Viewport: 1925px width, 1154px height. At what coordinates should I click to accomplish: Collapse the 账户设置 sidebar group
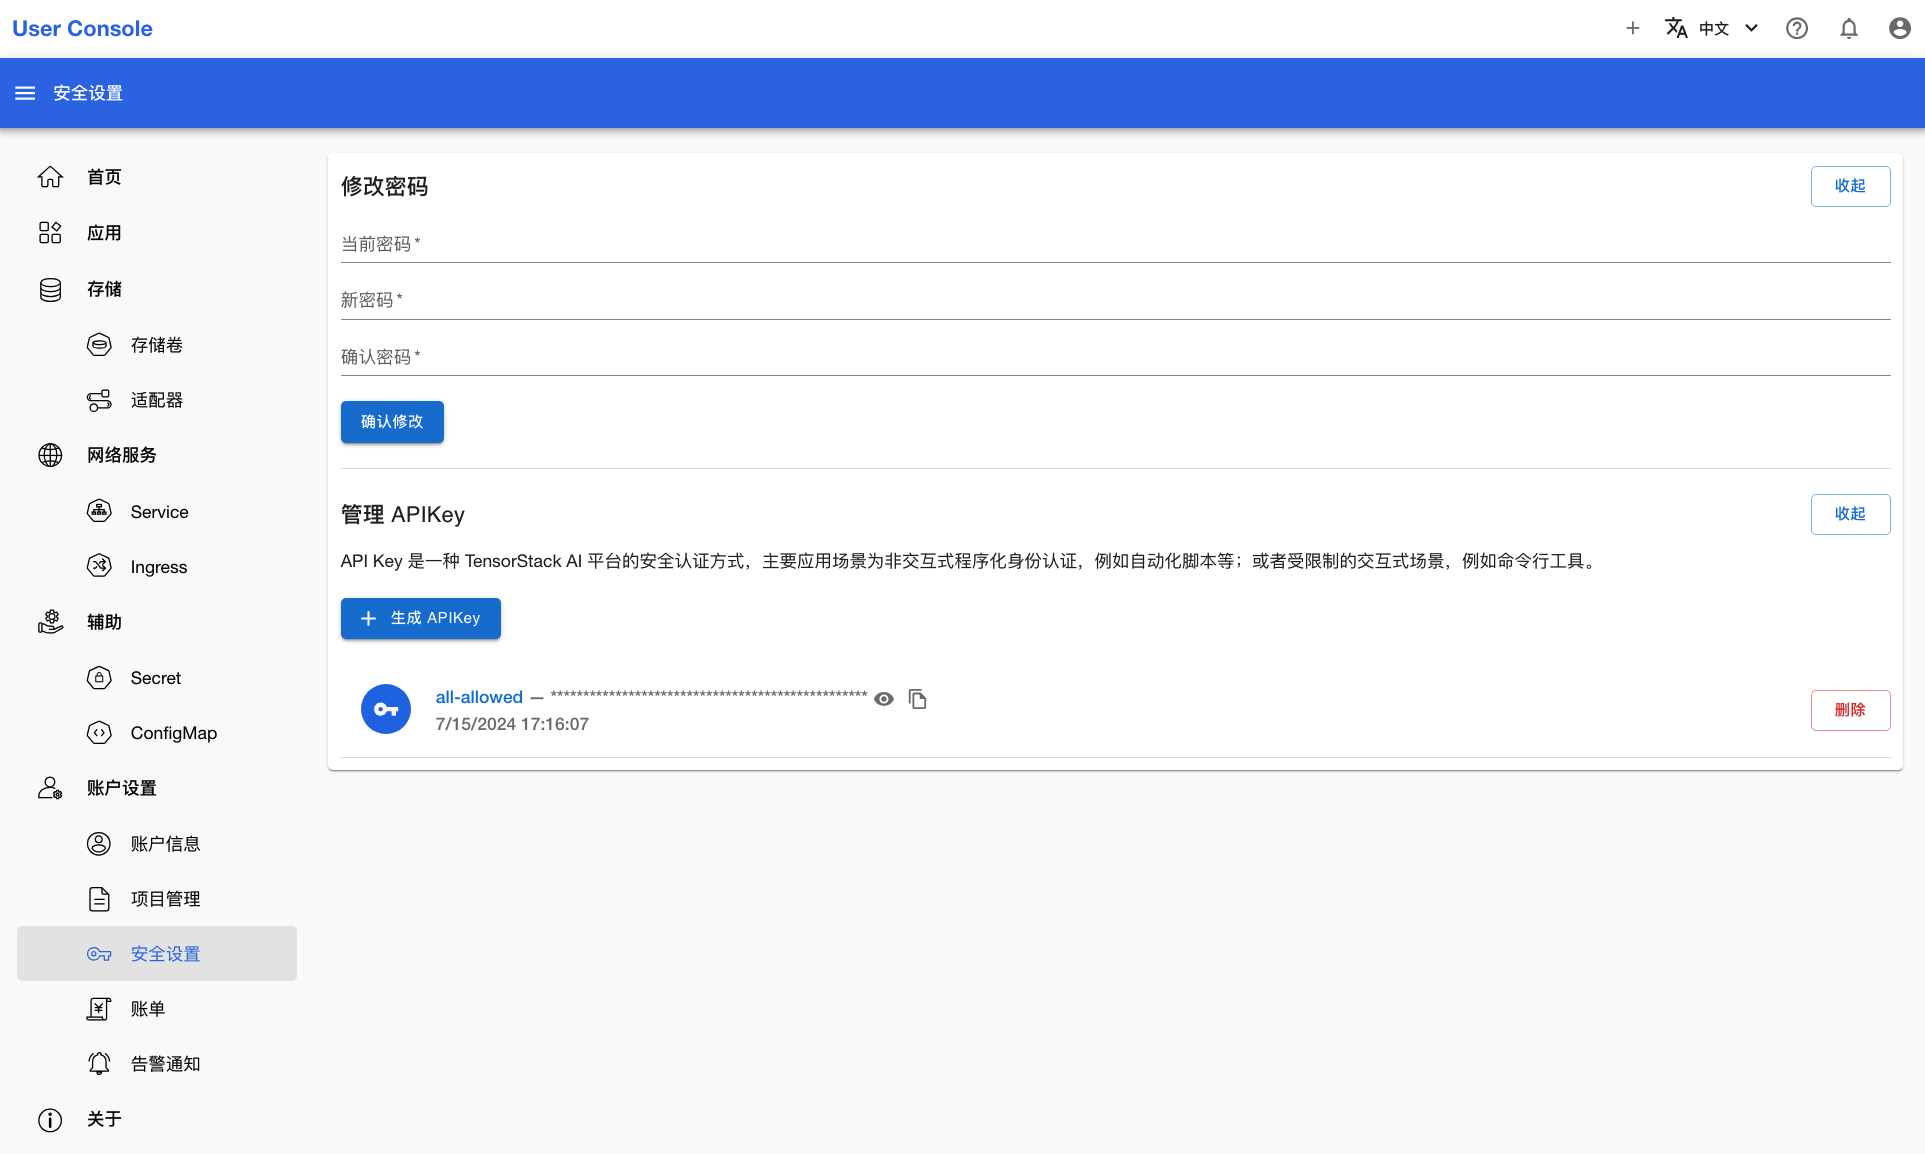pos(157,788)
